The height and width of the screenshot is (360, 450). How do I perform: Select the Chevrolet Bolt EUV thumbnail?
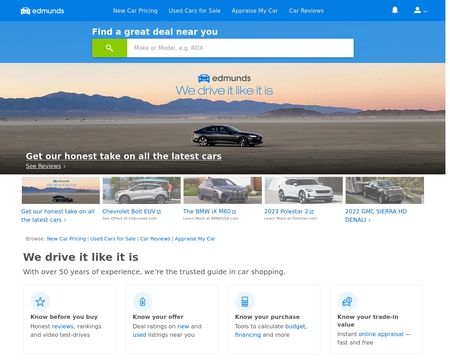(x=142, y=190)
